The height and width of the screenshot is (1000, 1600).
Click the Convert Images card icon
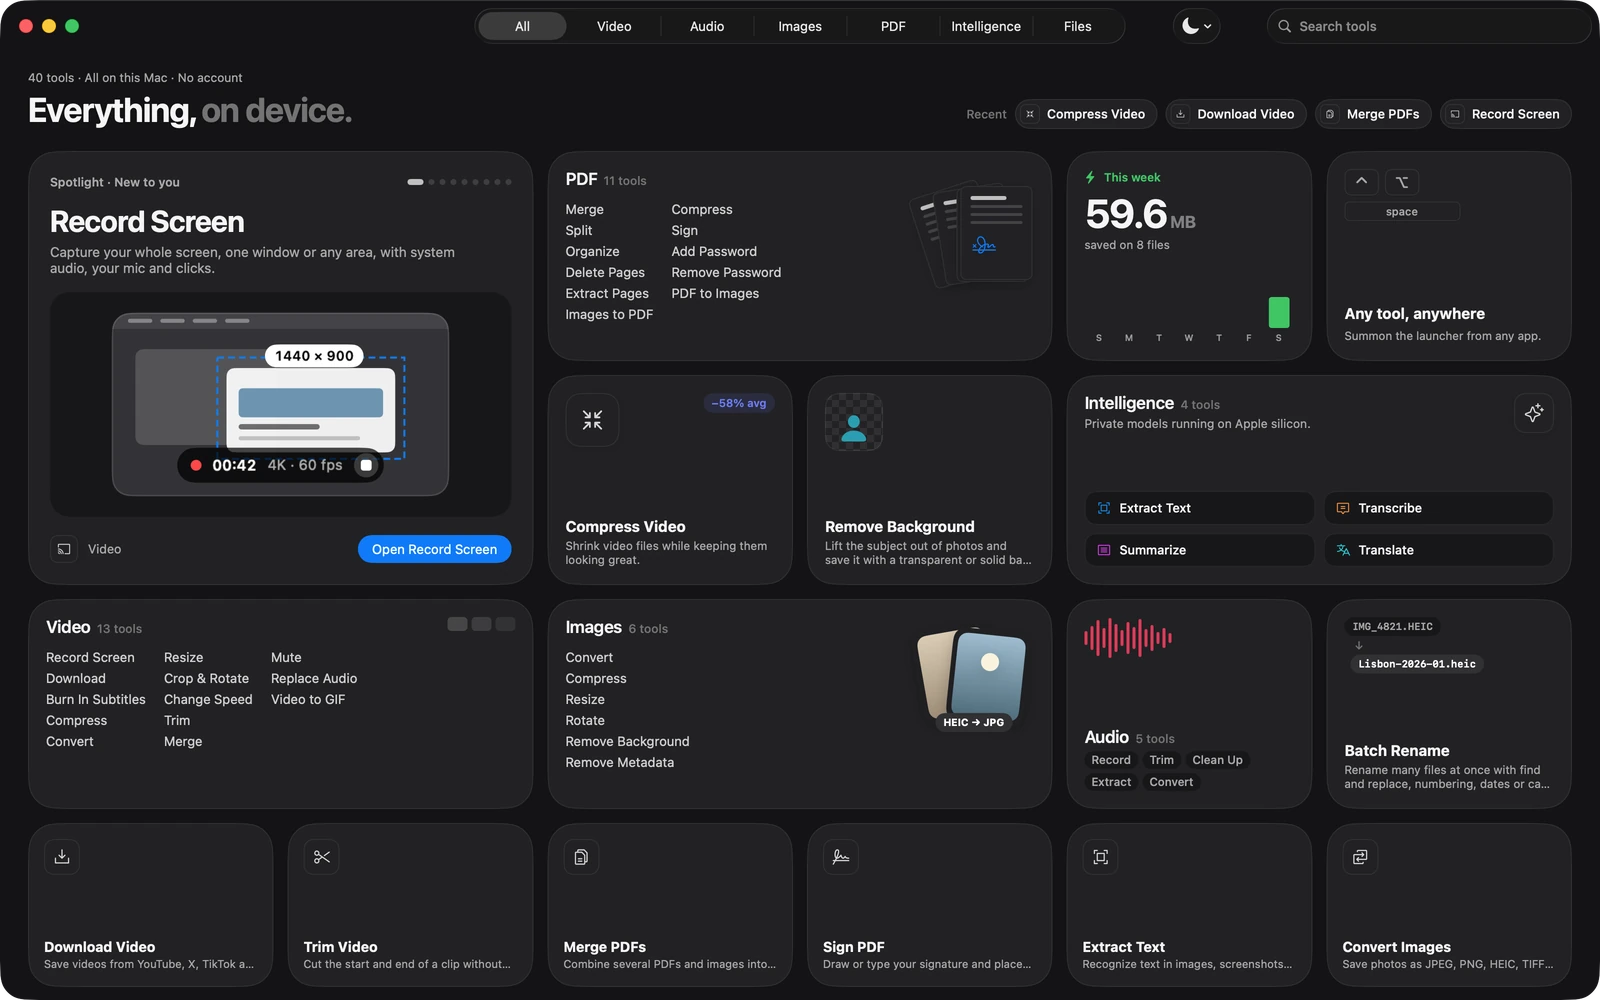pyautogui.click(x=1360, y=857)
